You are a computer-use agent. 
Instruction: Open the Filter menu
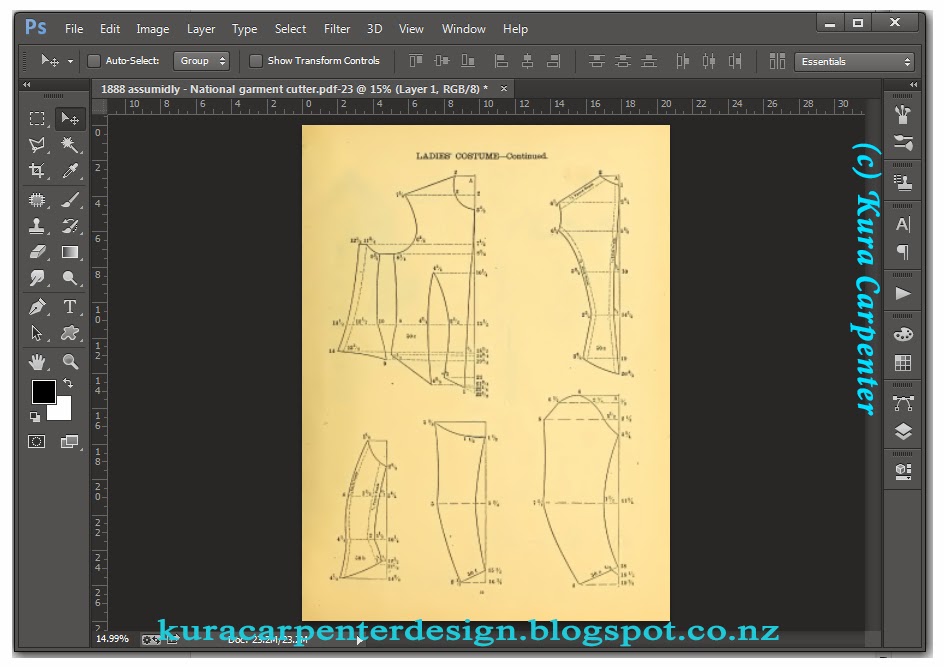336,28
